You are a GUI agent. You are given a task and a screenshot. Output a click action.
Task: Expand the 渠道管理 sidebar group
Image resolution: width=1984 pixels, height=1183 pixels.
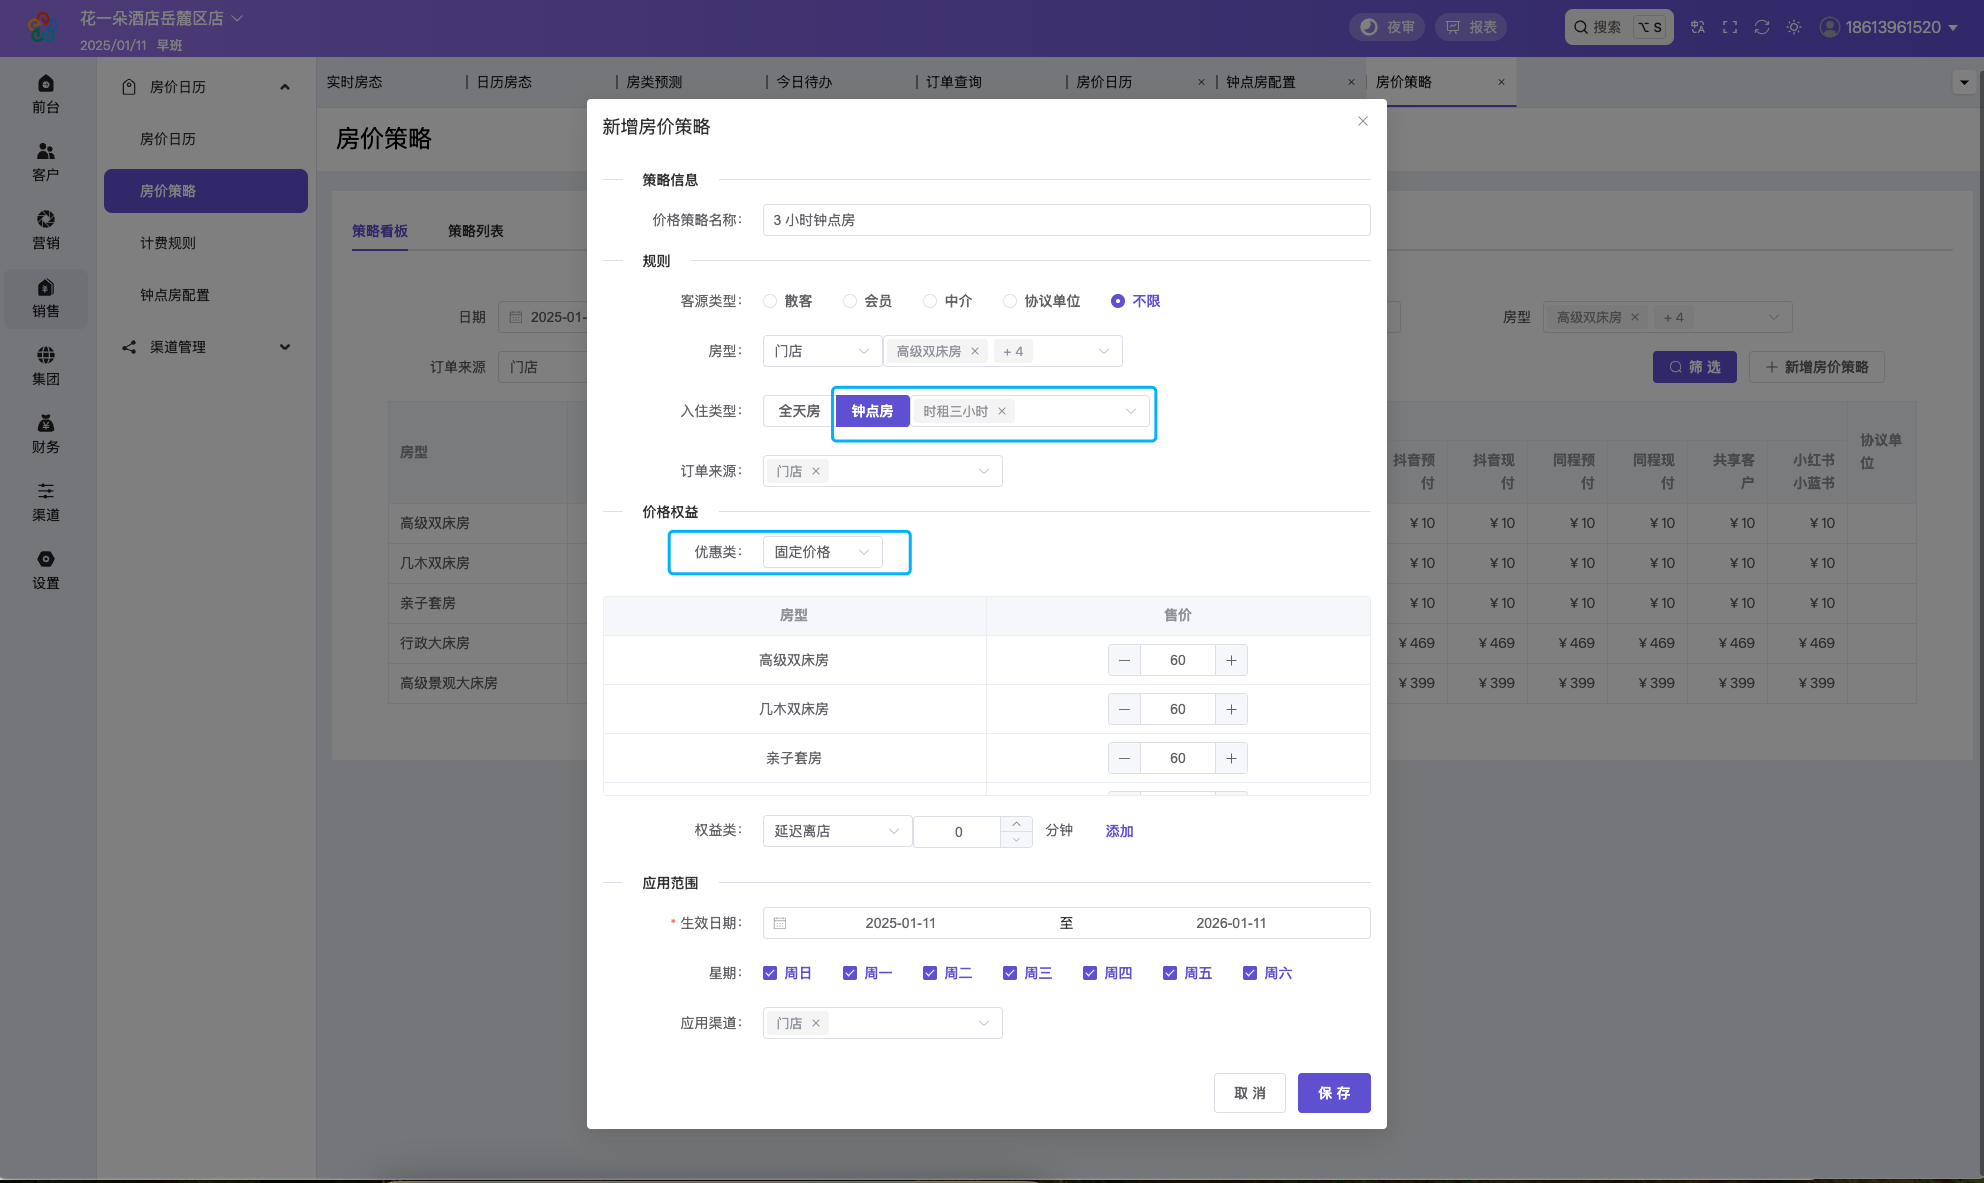(206, 347)
